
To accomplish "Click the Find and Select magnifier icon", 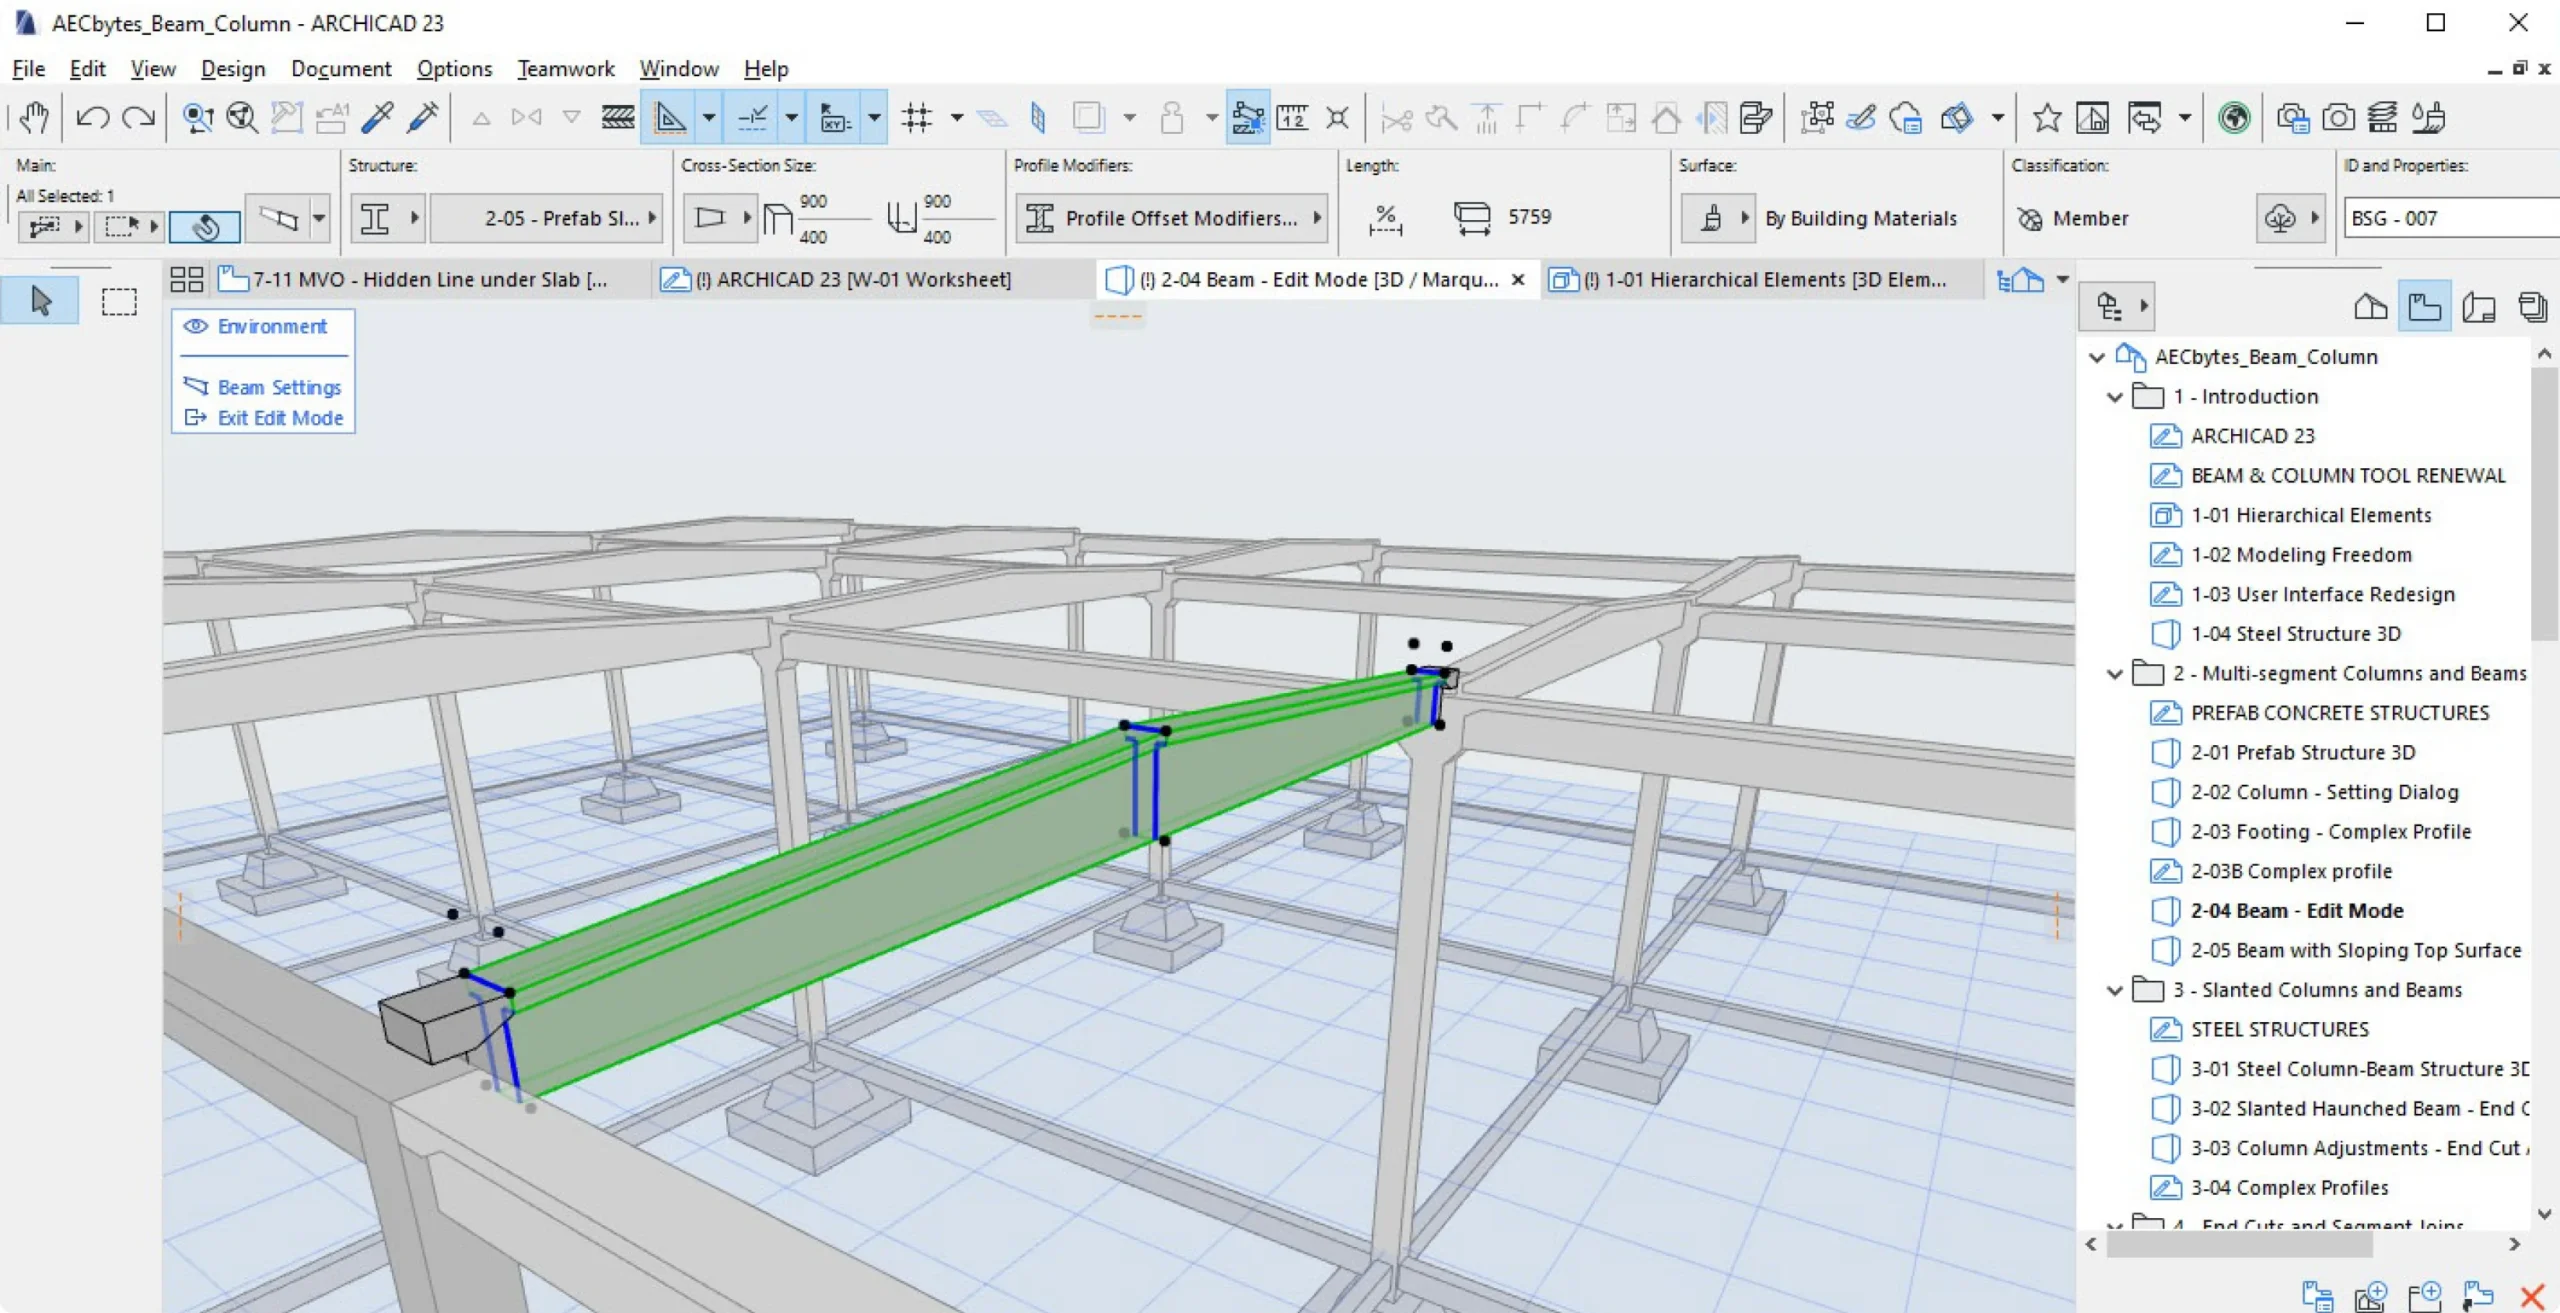I will pos(198,118).
